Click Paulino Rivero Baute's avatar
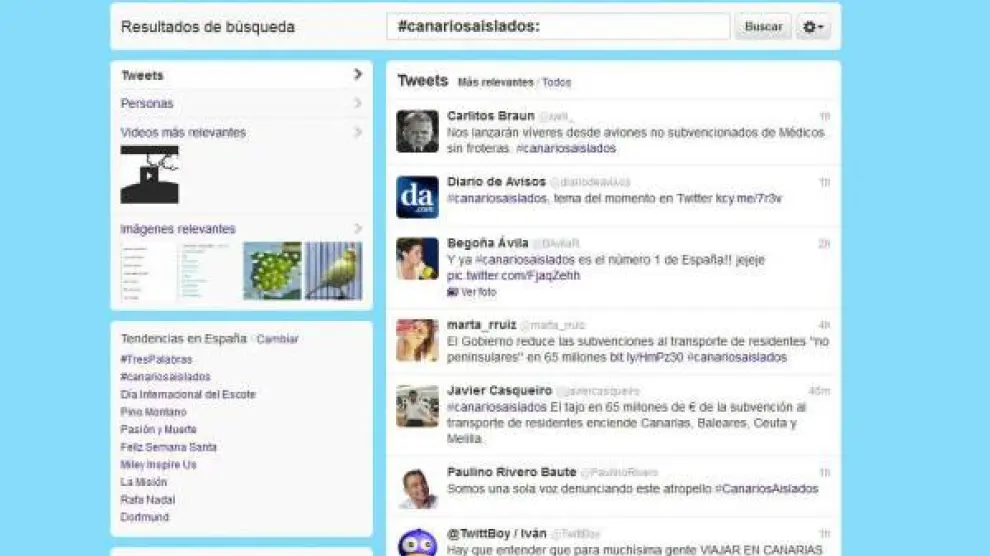 point(417,487)
